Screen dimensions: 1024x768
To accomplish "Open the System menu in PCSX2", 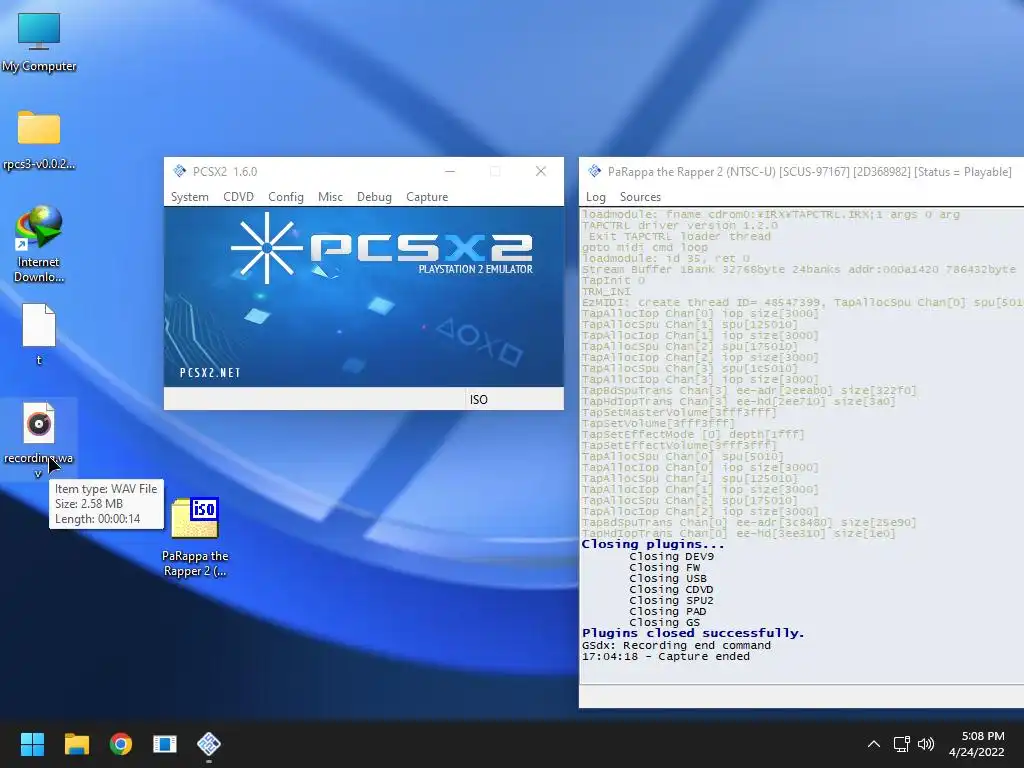I will tap(189, 197).
